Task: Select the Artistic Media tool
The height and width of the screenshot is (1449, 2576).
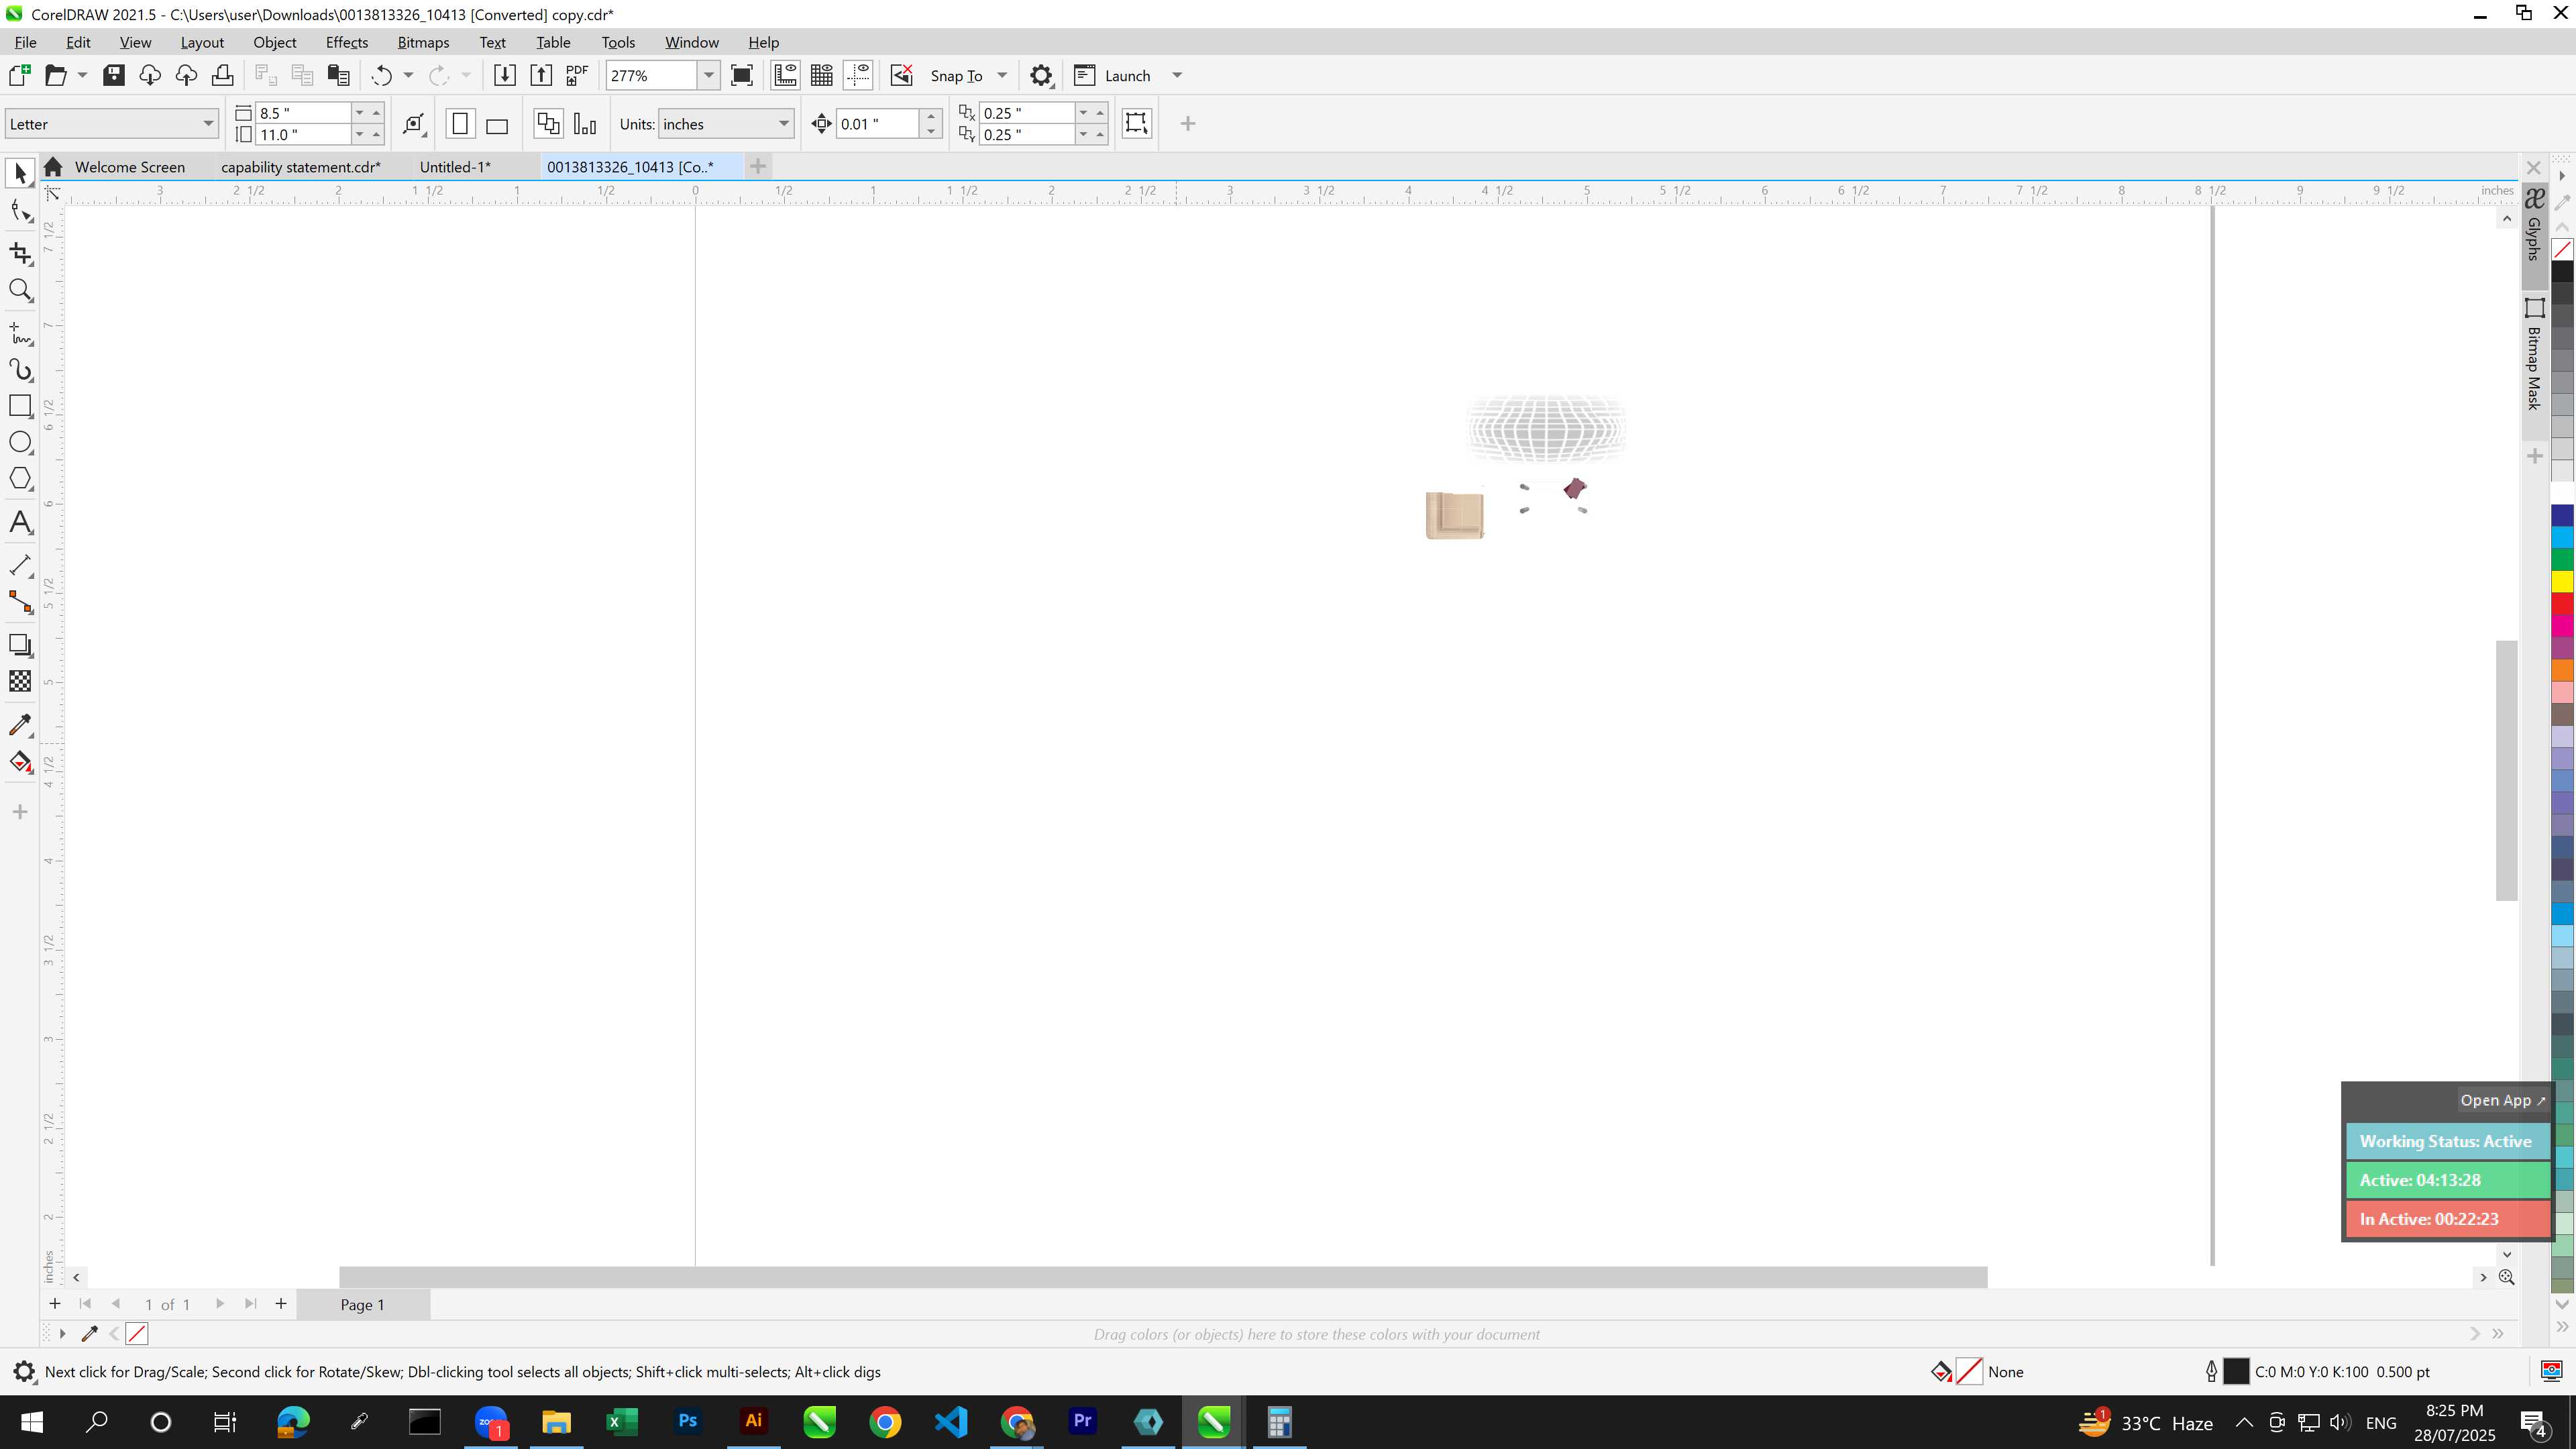Action: 20,370
